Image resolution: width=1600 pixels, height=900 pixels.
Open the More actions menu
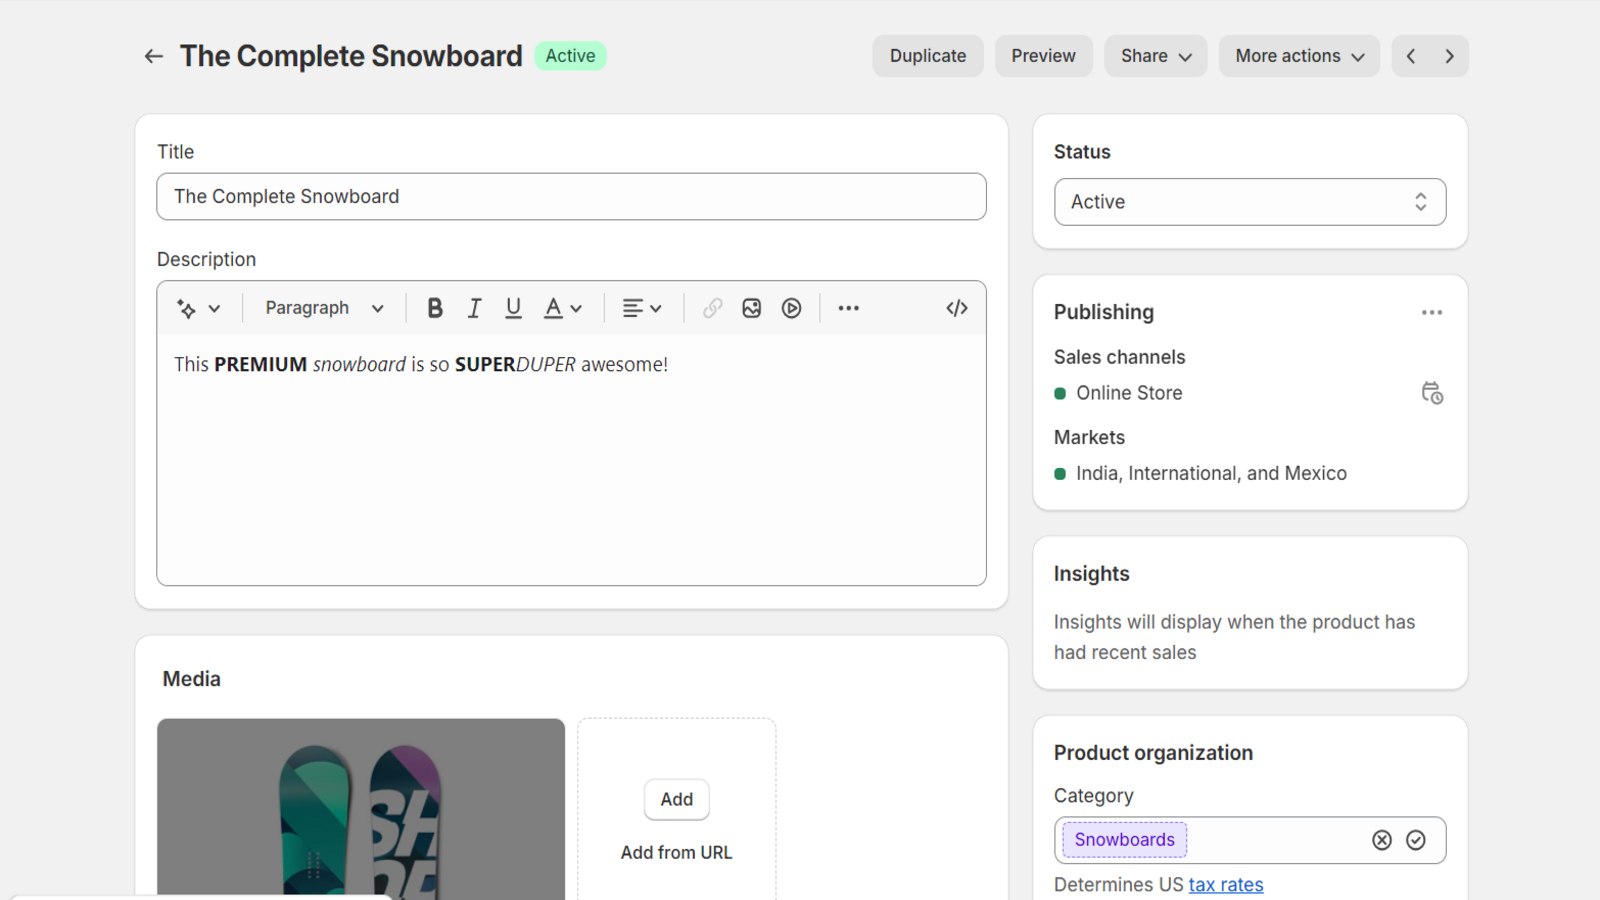pyautogui.click(x=1299, y=56)
